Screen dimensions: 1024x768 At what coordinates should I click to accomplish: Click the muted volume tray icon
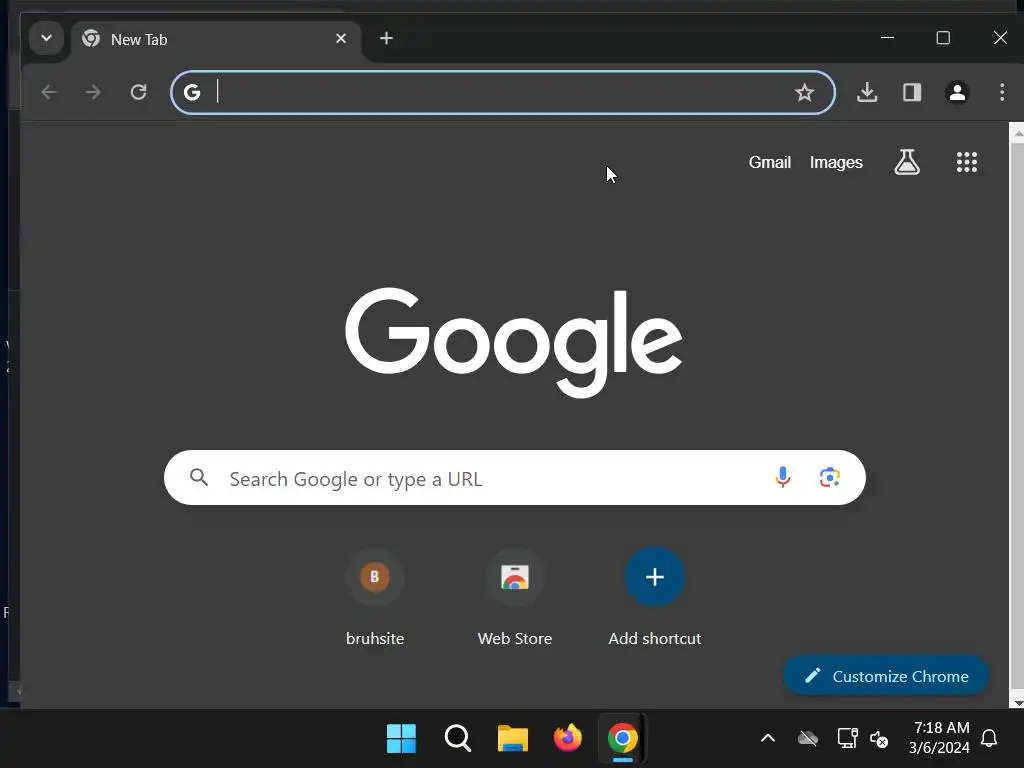point(879,739)
